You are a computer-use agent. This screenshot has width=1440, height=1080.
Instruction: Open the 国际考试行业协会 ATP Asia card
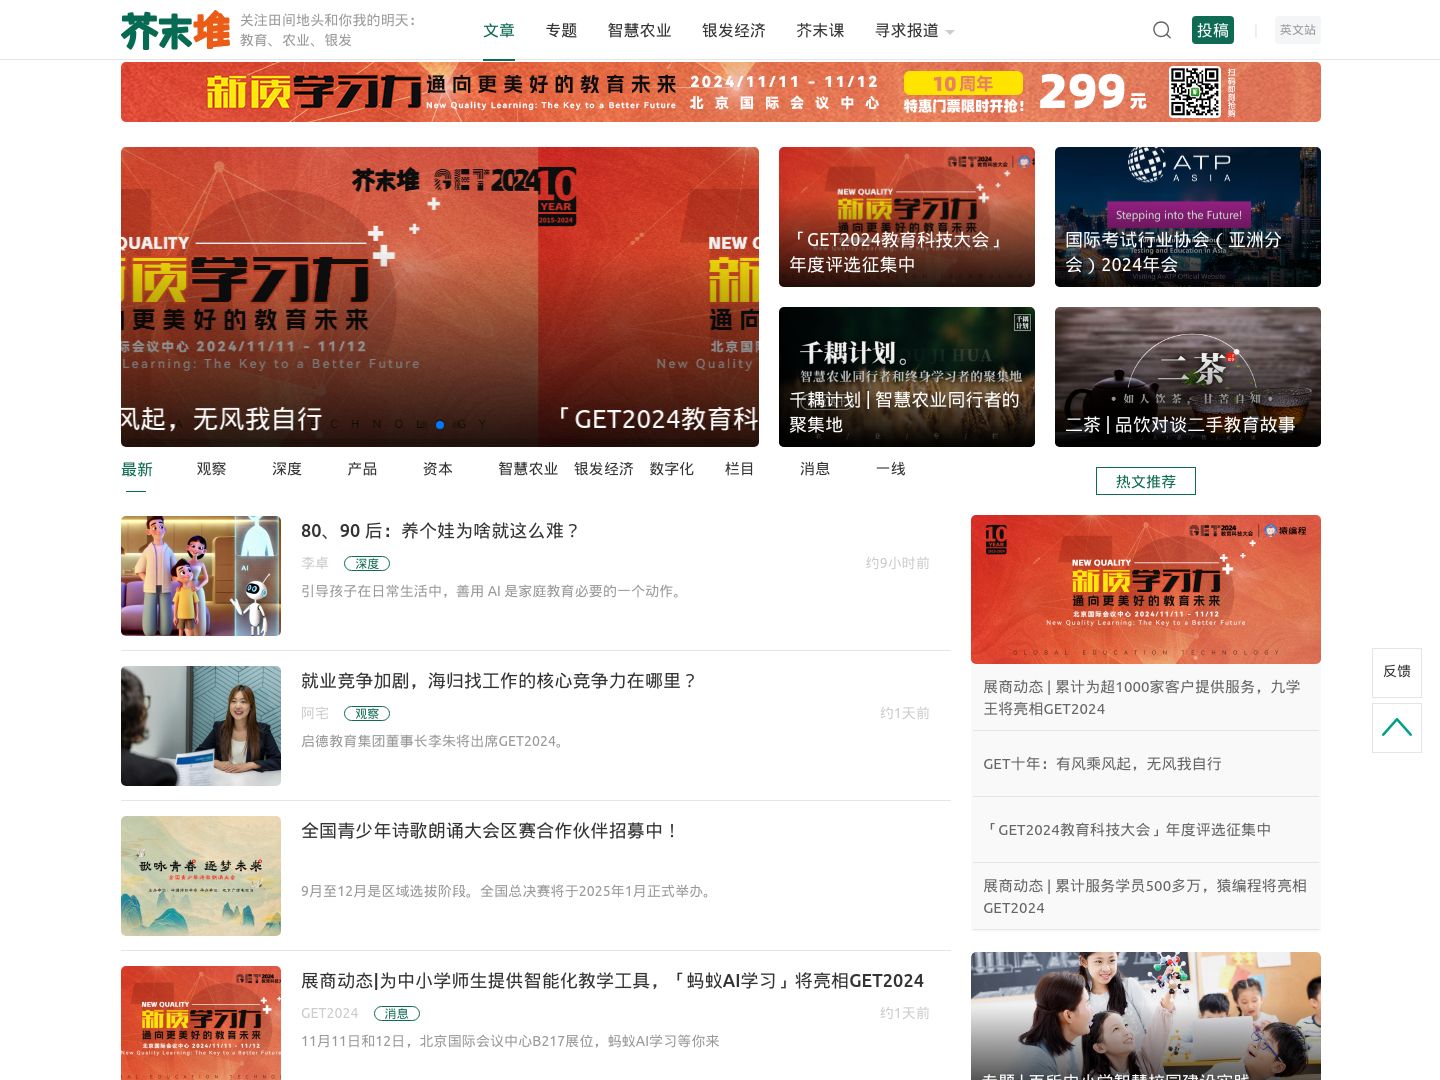pos(1188,217)
